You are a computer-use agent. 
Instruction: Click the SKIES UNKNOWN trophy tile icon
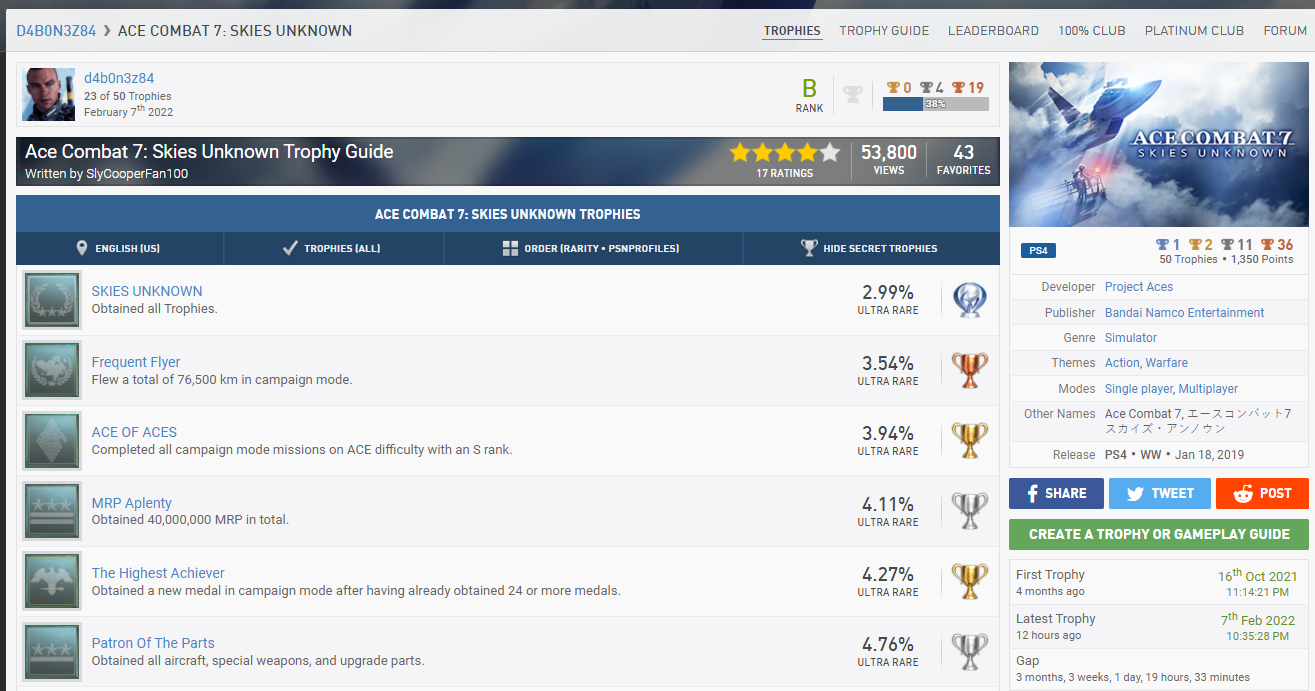(52, 300)
